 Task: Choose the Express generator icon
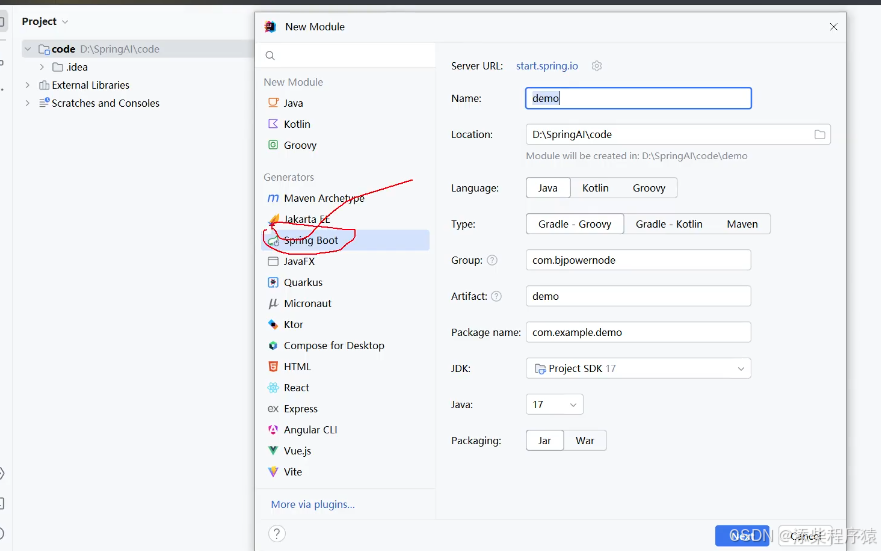point(273,409)
